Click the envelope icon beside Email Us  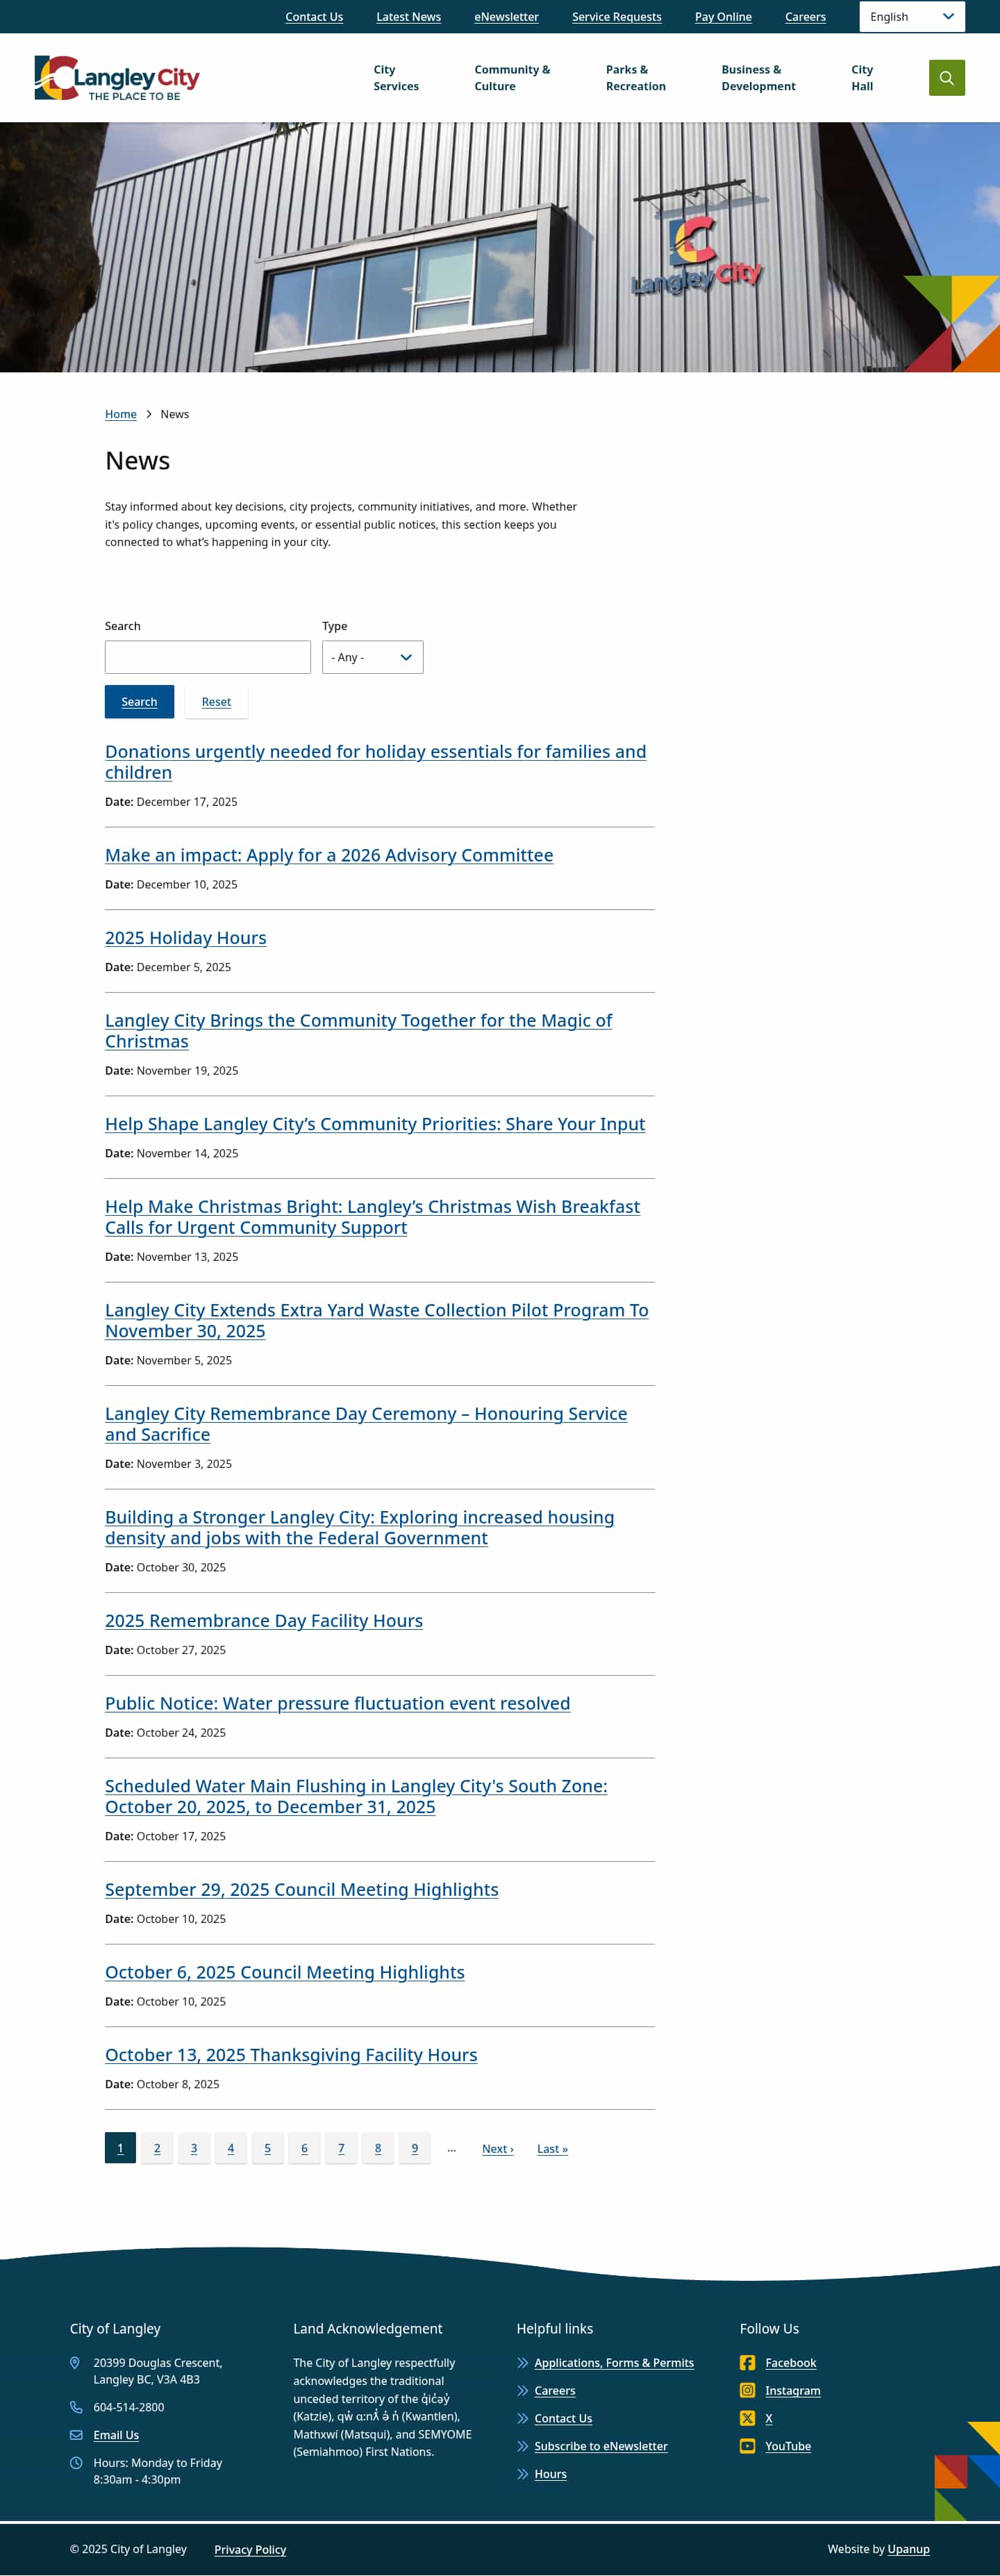click(x=76, y=2434)
